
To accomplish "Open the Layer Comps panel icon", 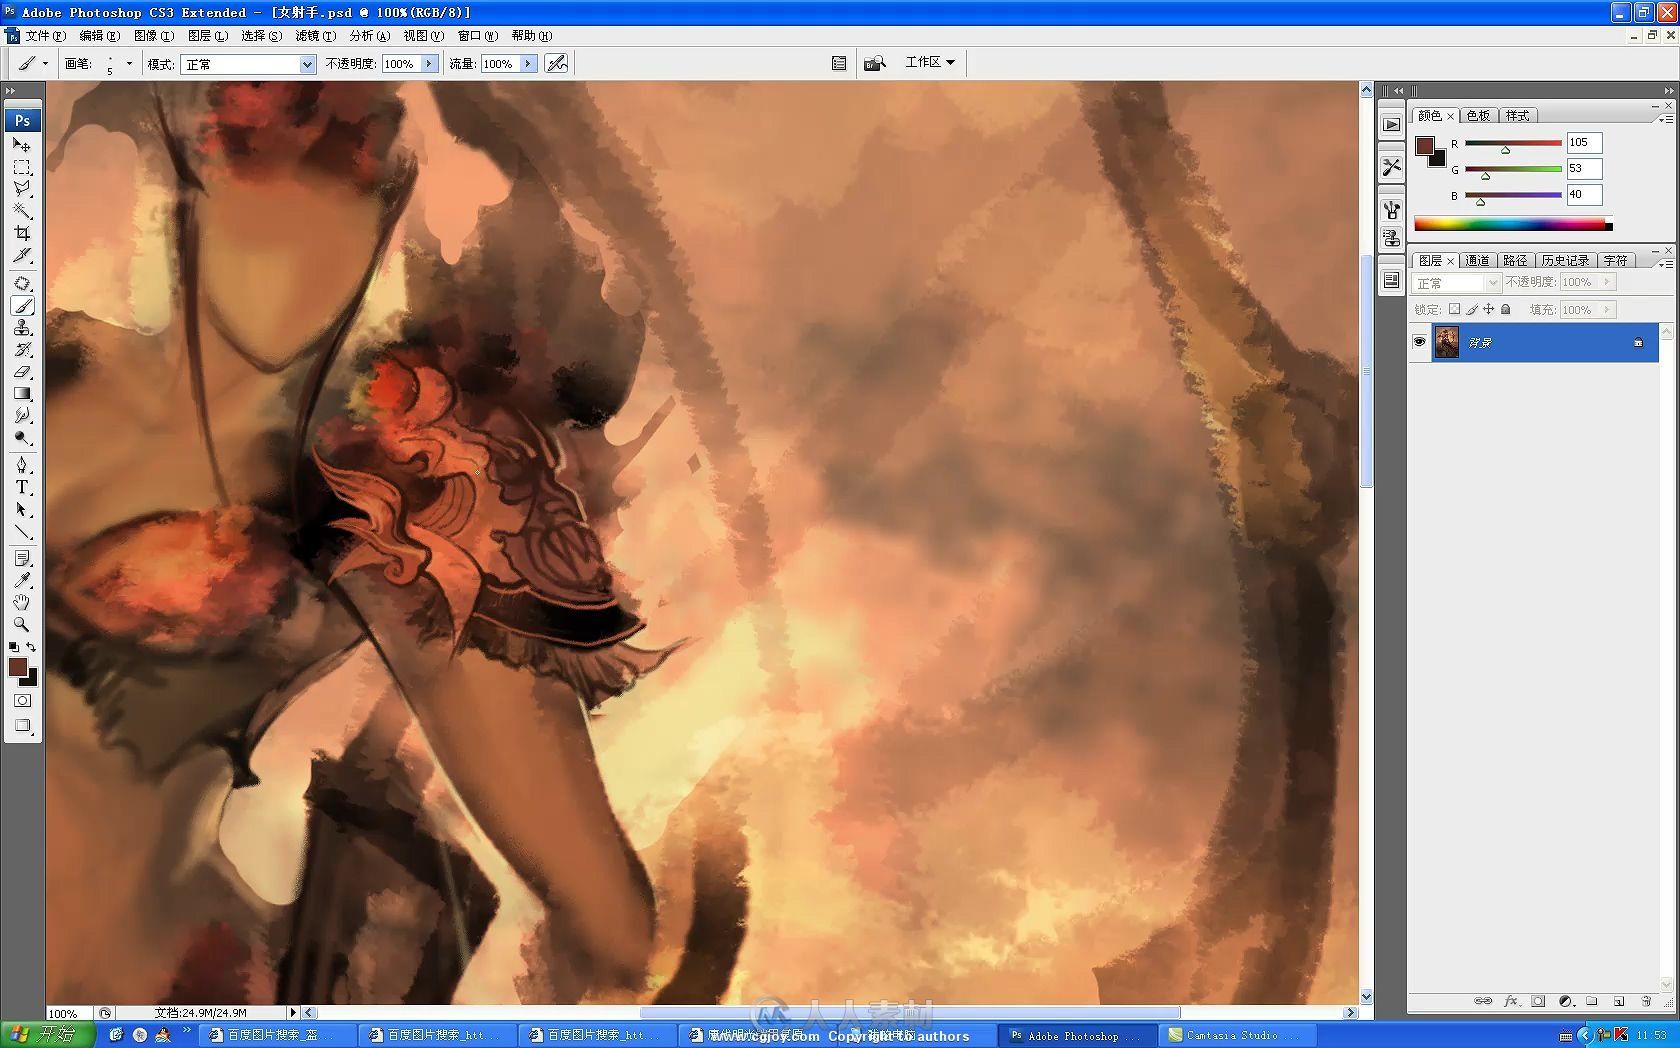I will 1391,281.
